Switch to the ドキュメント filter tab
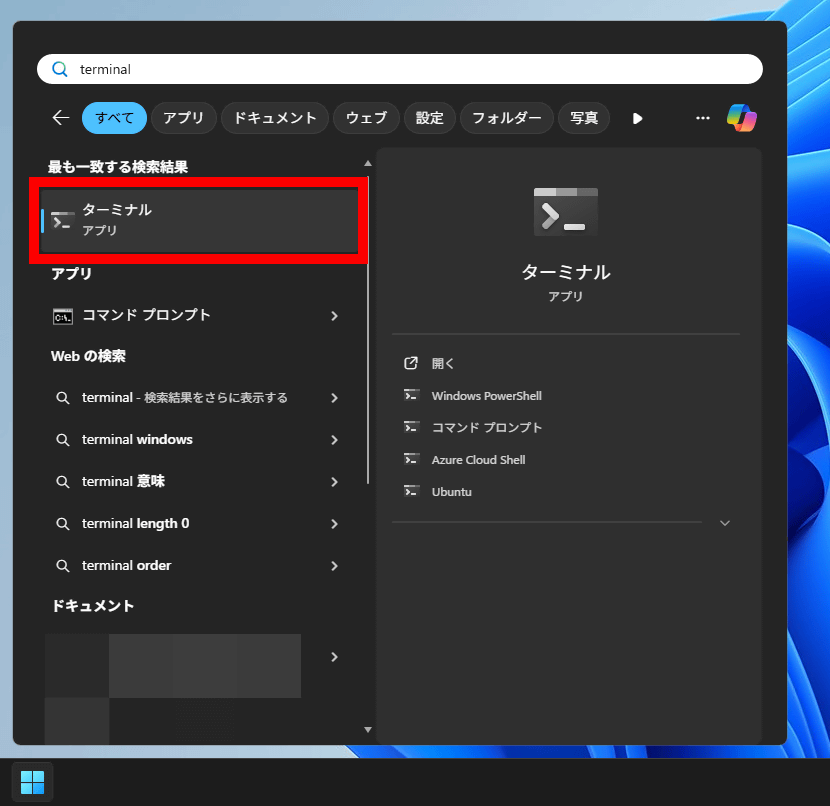The height and width of the screenshot is (806, 830). point(275,118)
